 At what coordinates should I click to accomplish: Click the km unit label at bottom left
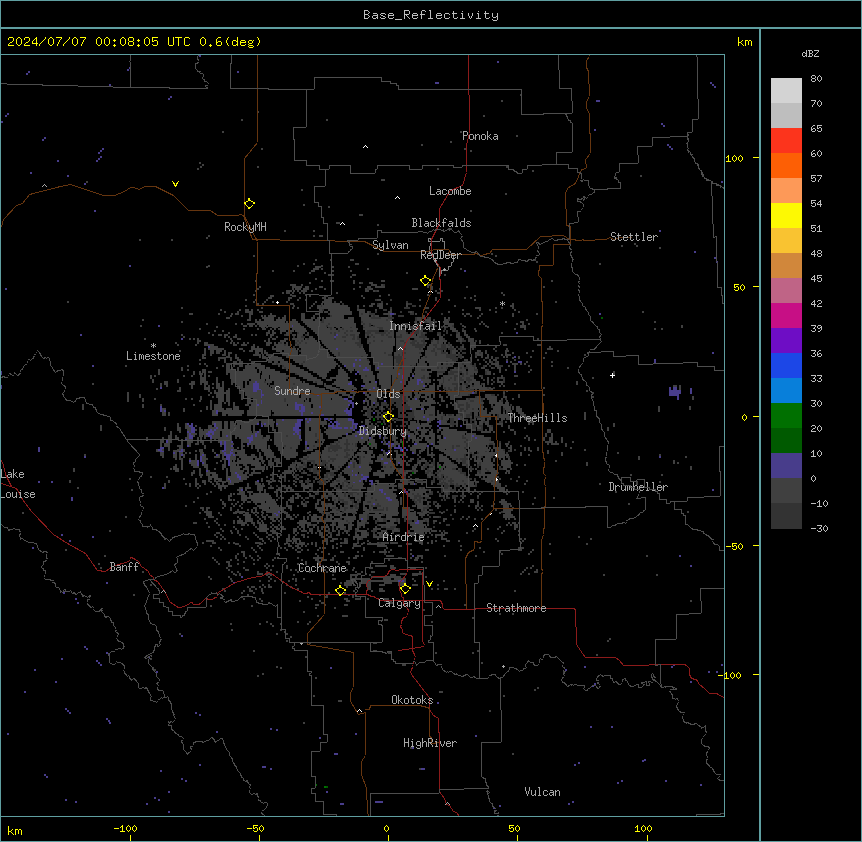point(15,831)
